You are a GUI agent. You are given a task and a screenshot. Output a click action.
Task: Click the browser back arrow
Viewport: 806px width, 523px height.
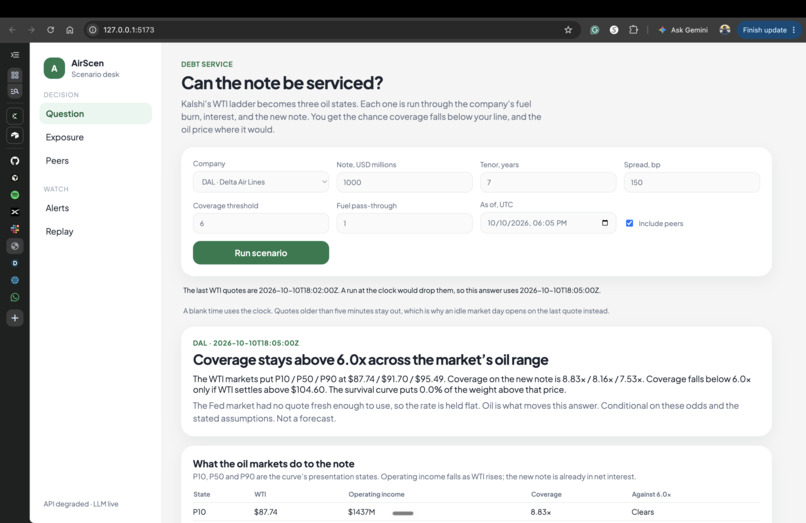[x=12, y=30]
